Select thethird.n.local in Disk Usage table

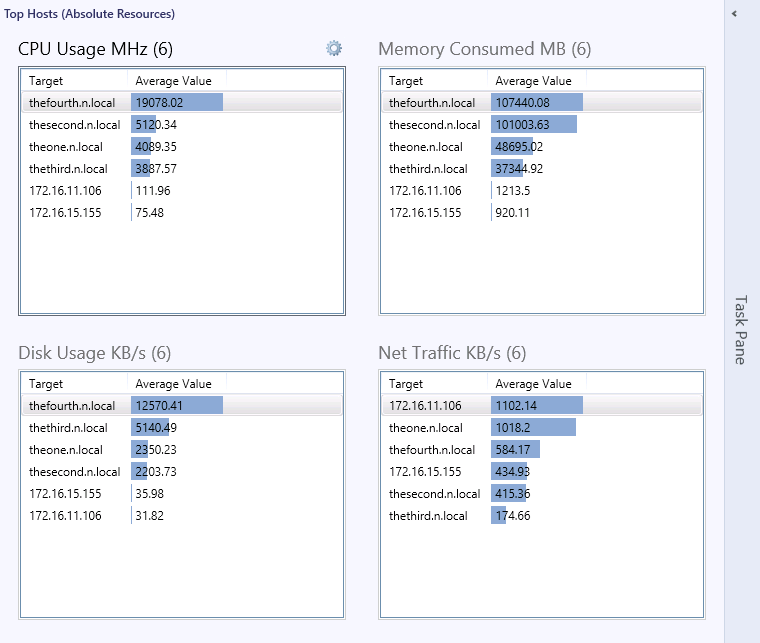[68, 428]
